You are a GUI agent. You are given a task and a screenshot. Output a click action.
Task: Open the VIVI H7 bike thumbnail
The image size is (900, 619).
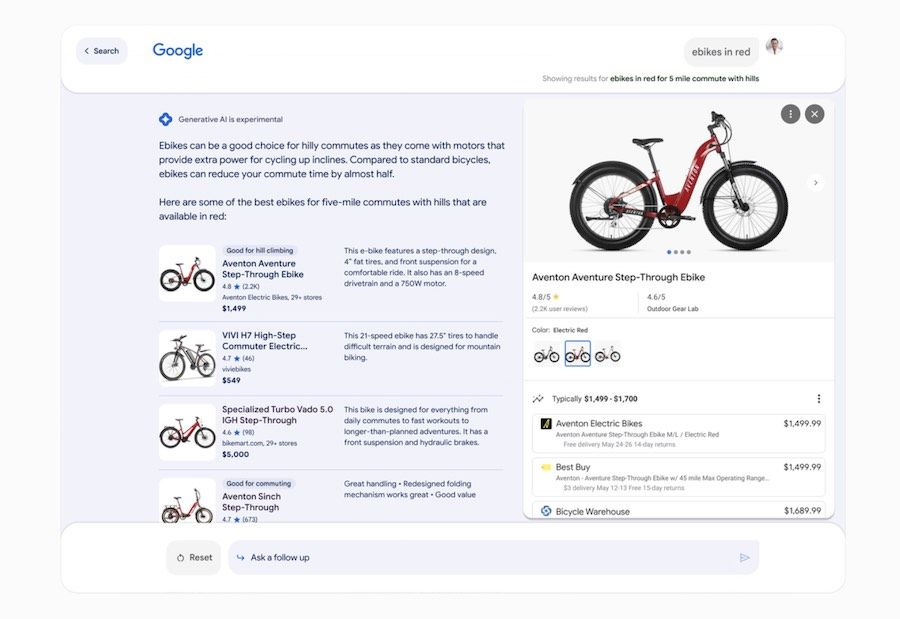(x=188, y=358)
